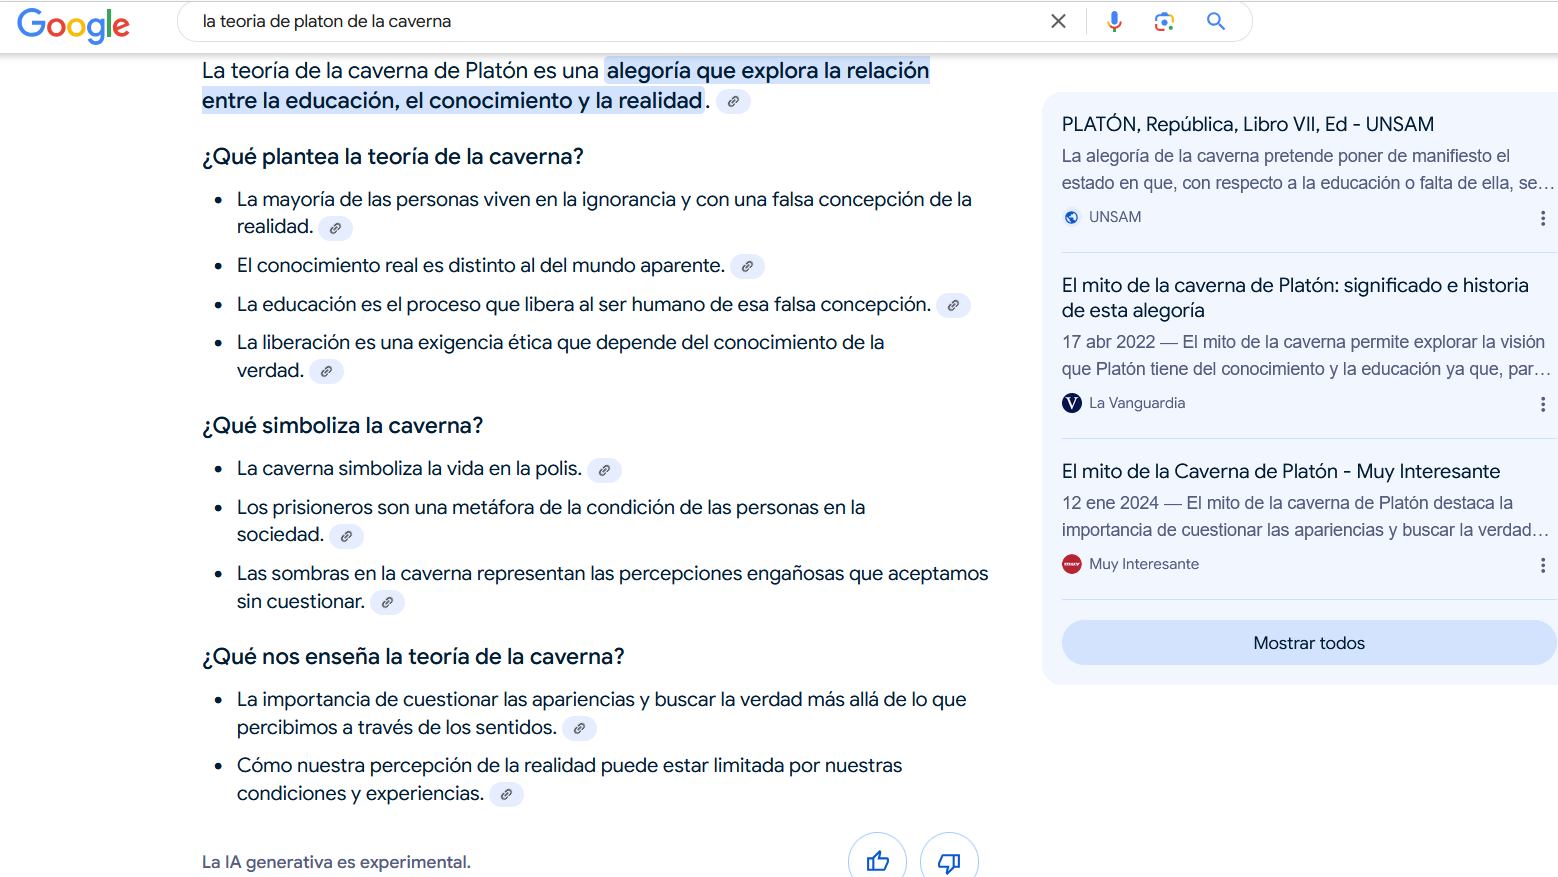
Task: Give thumbs down feedback on AI answer
Action: tap(949, 860)
